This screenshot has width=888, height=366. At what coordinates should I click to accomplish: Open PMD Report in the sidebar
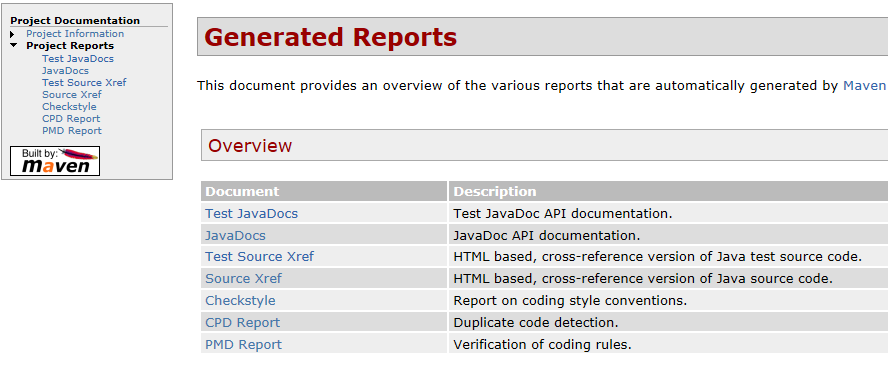72,130
